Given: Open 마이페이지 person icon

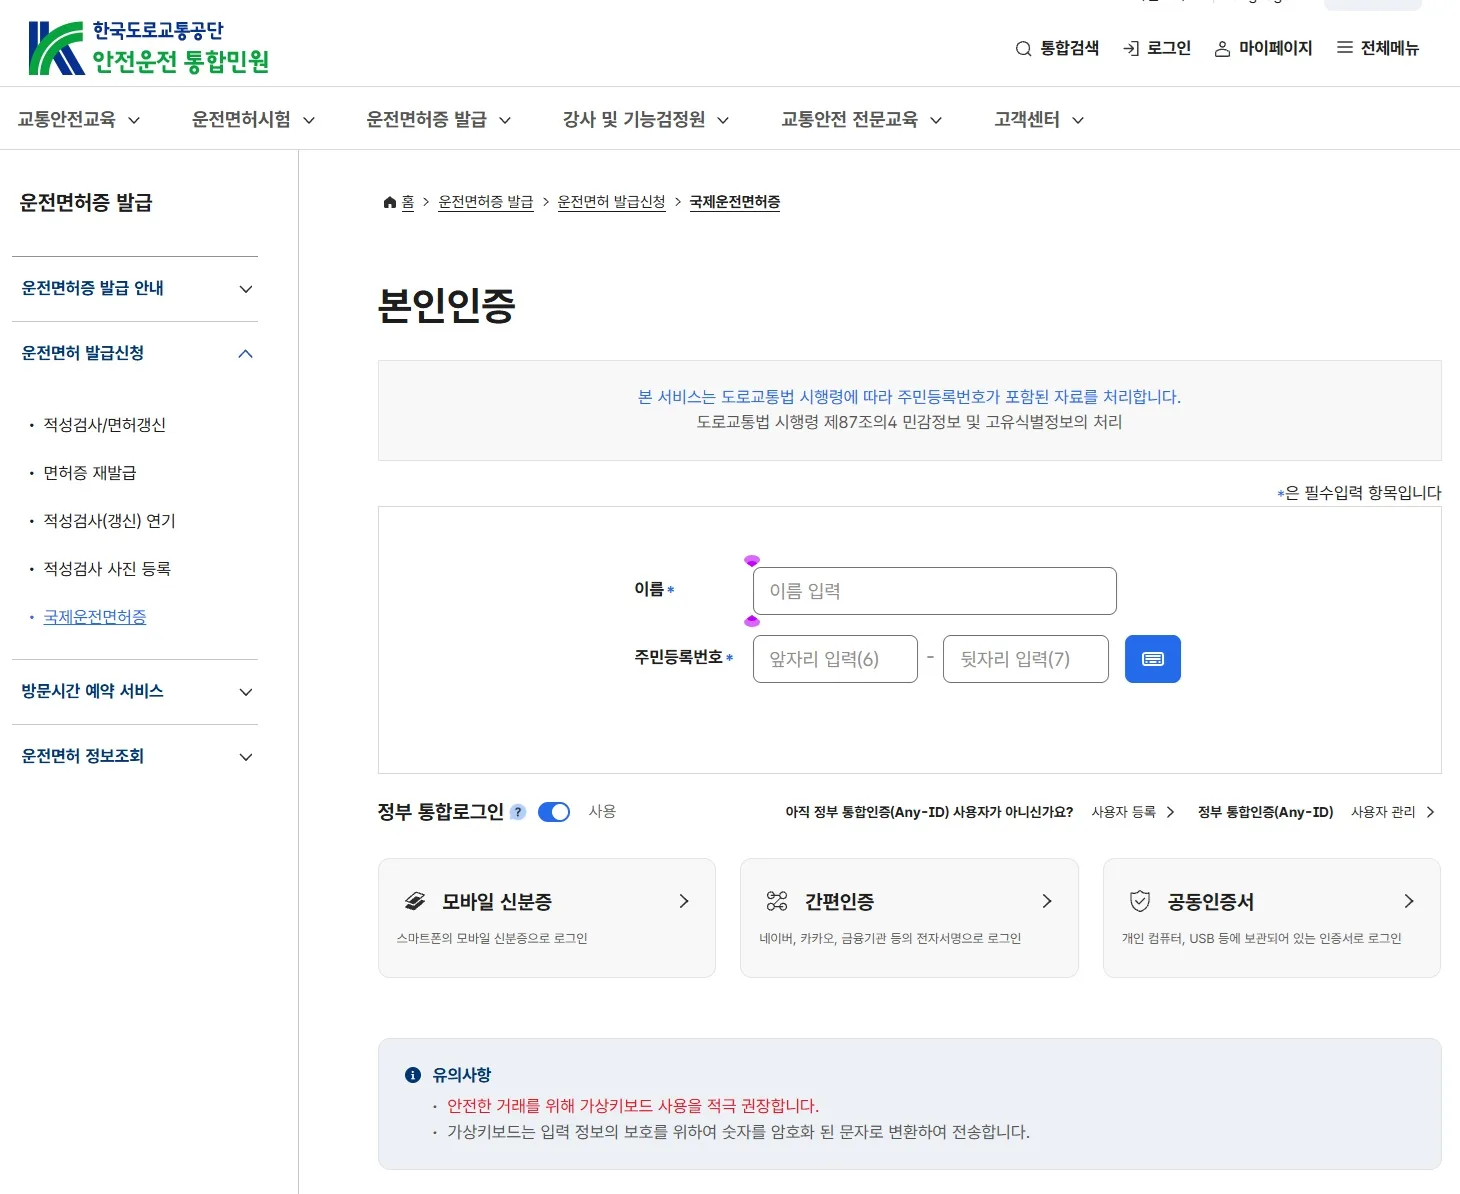Looking at the screenshot, I should [1222, 49].
